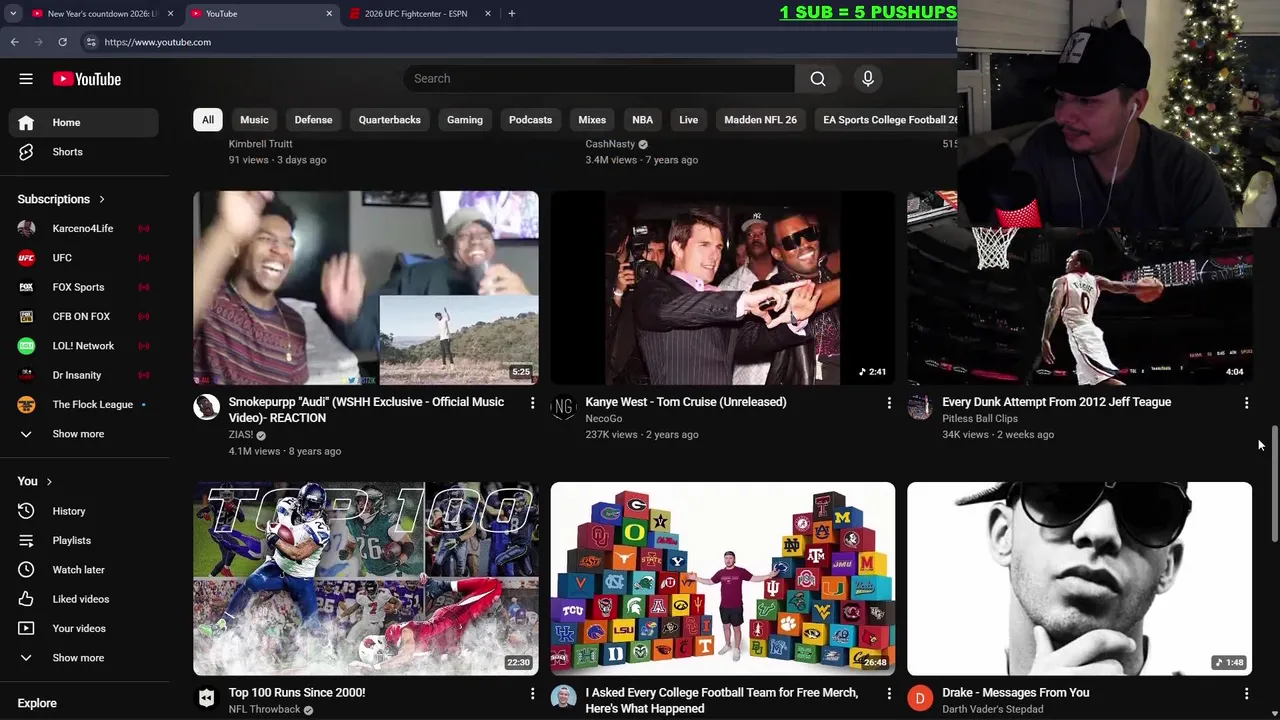Expand the You section chevron
Viewport: 1280px width, 720px height.
(x=49, y=481)
